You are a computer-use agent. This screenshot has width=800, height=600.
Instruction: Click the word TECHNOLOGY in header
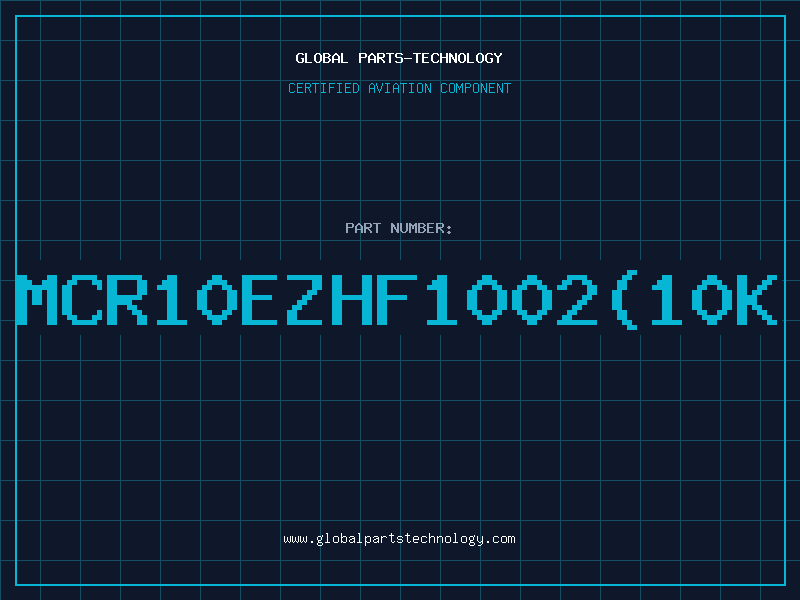[458, 58]
